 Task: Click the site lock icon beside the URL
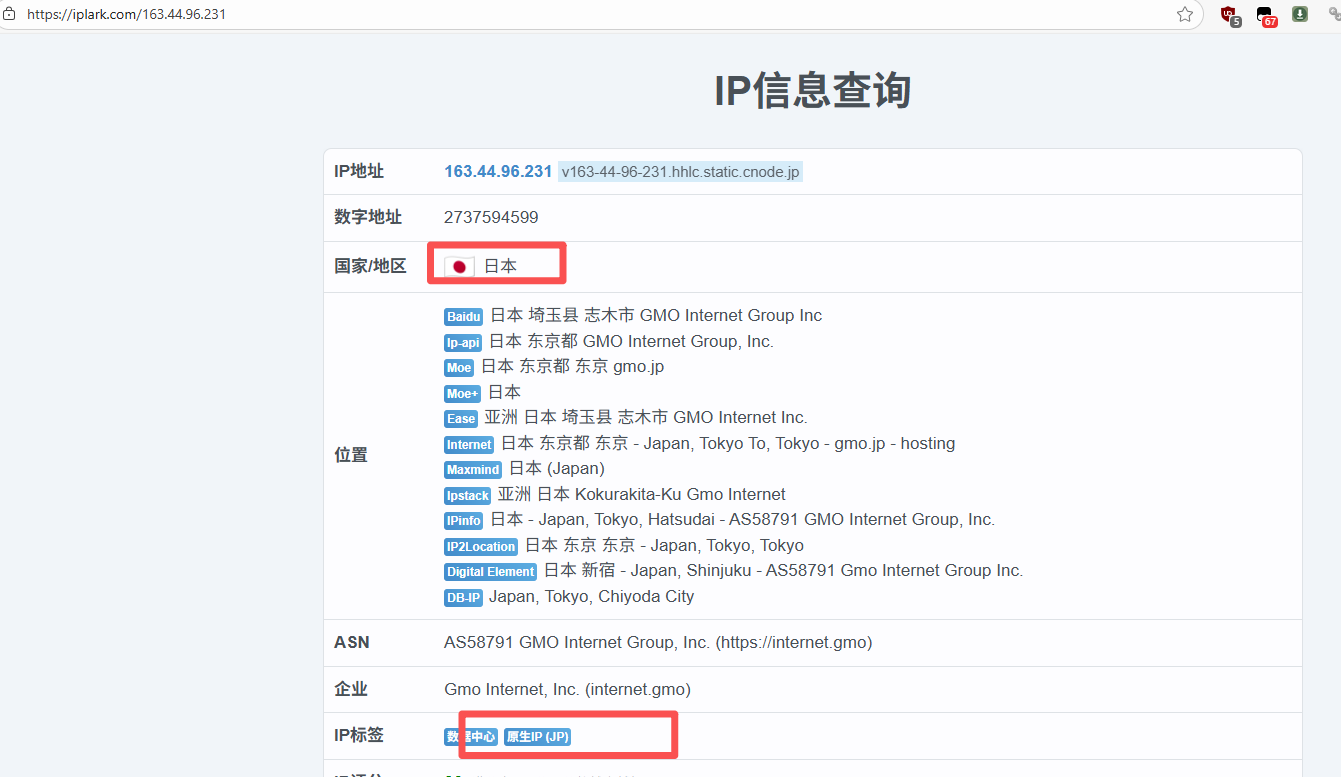coord(9,14)
